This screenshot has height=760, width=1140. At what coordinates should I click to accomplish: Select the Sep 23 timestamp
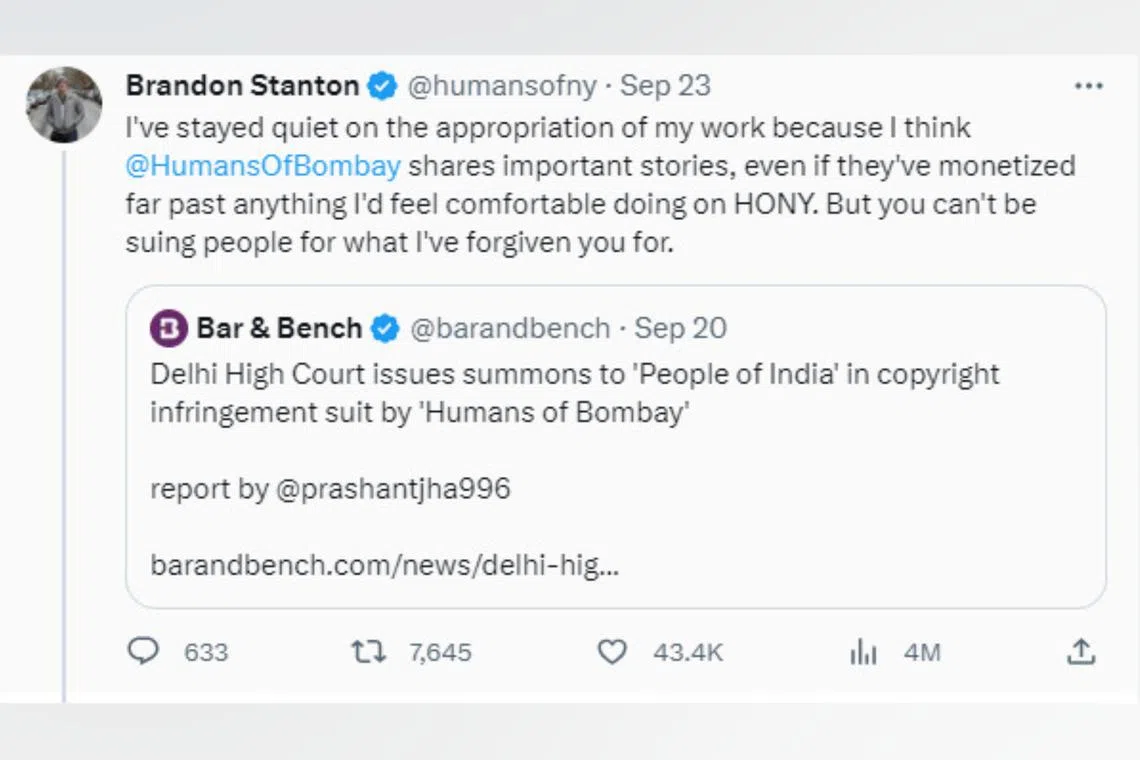click(664, 86)
